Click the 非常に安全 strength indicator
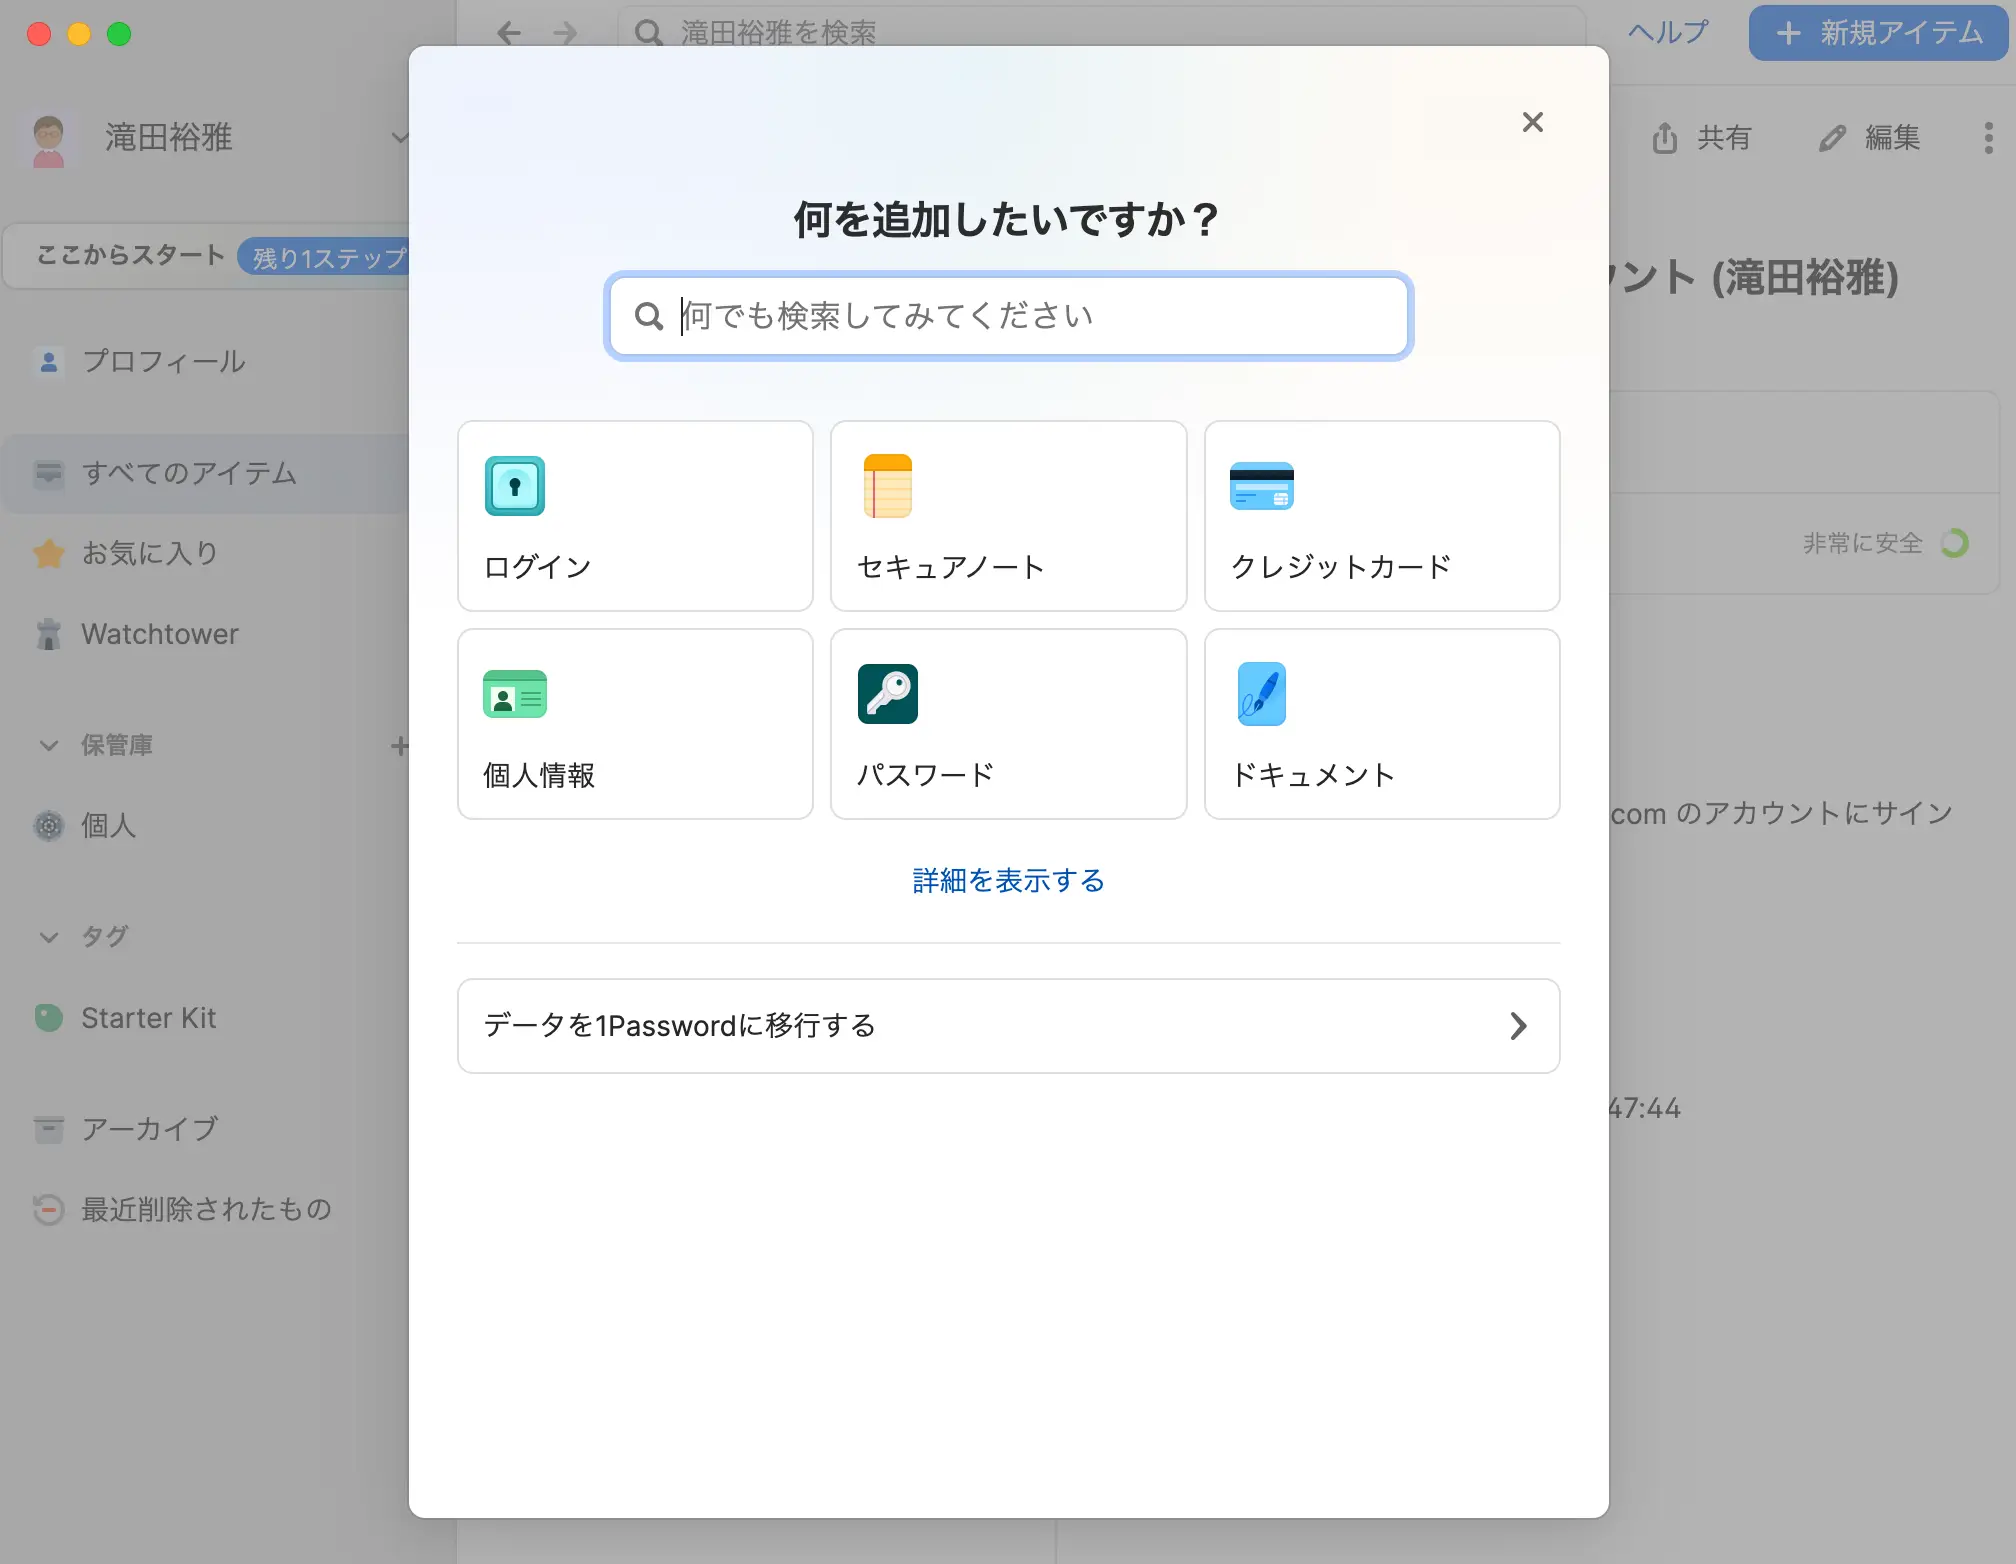 (1886, 543)
